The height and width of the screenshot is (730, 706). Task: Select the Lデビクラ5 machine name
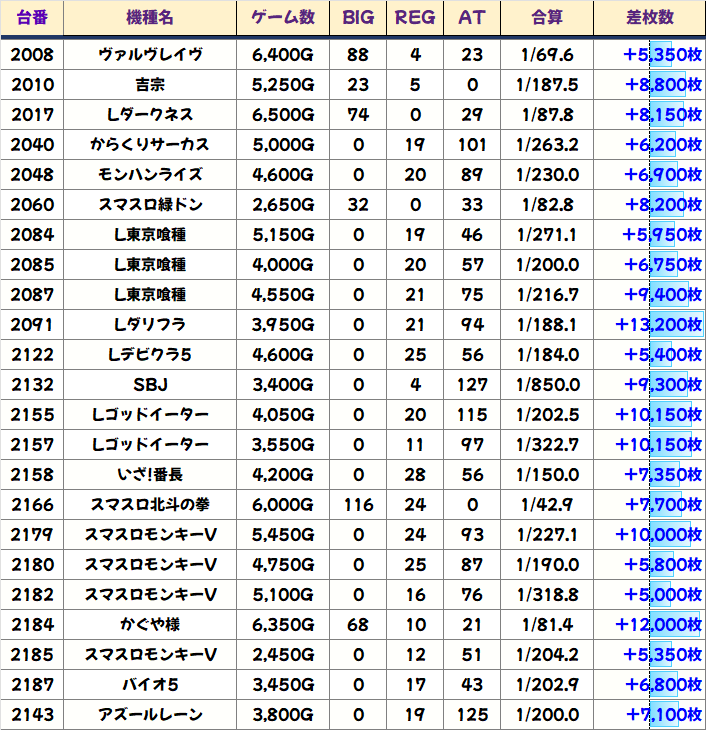tap(150, 355)
